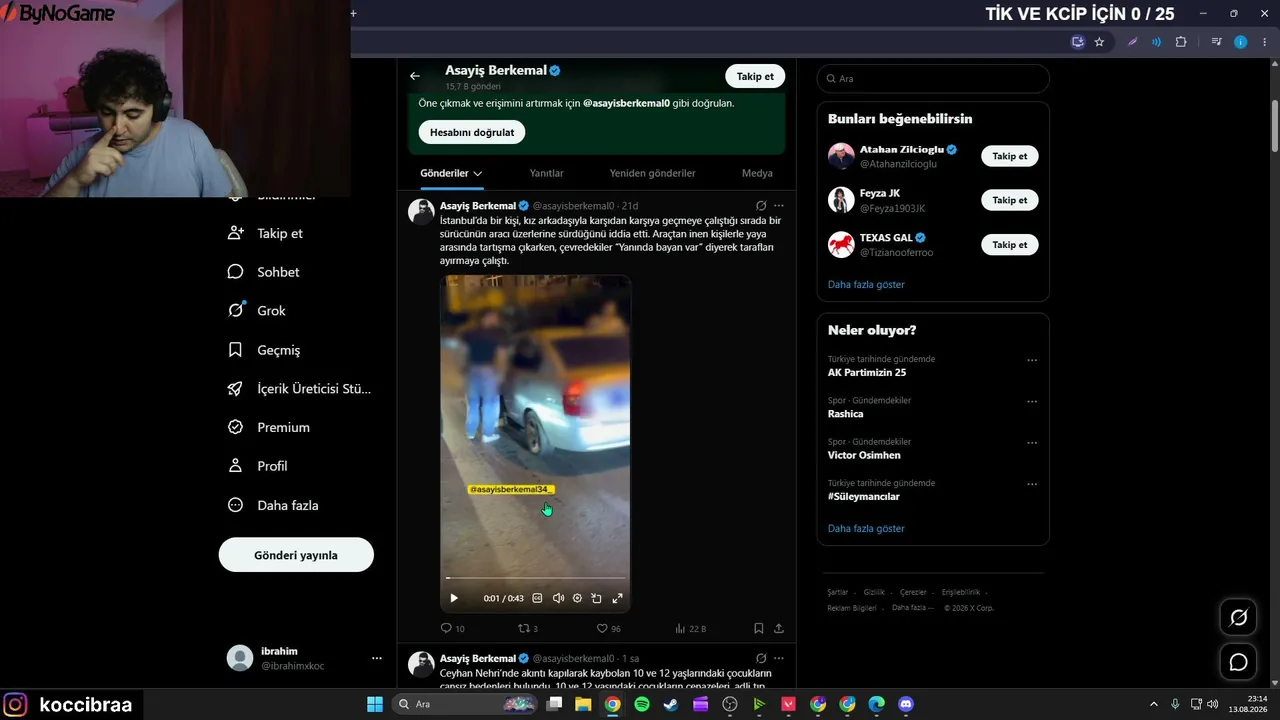Bookmark this page with the star icon

[x=1099, y=42]
